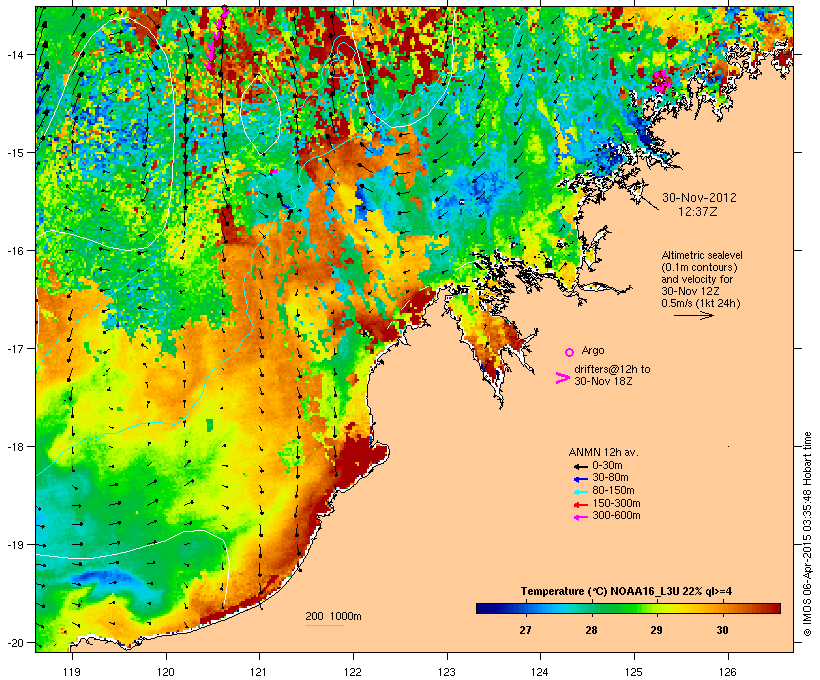
Task: Click the time label 12:37Z
Action: (698, 212)
